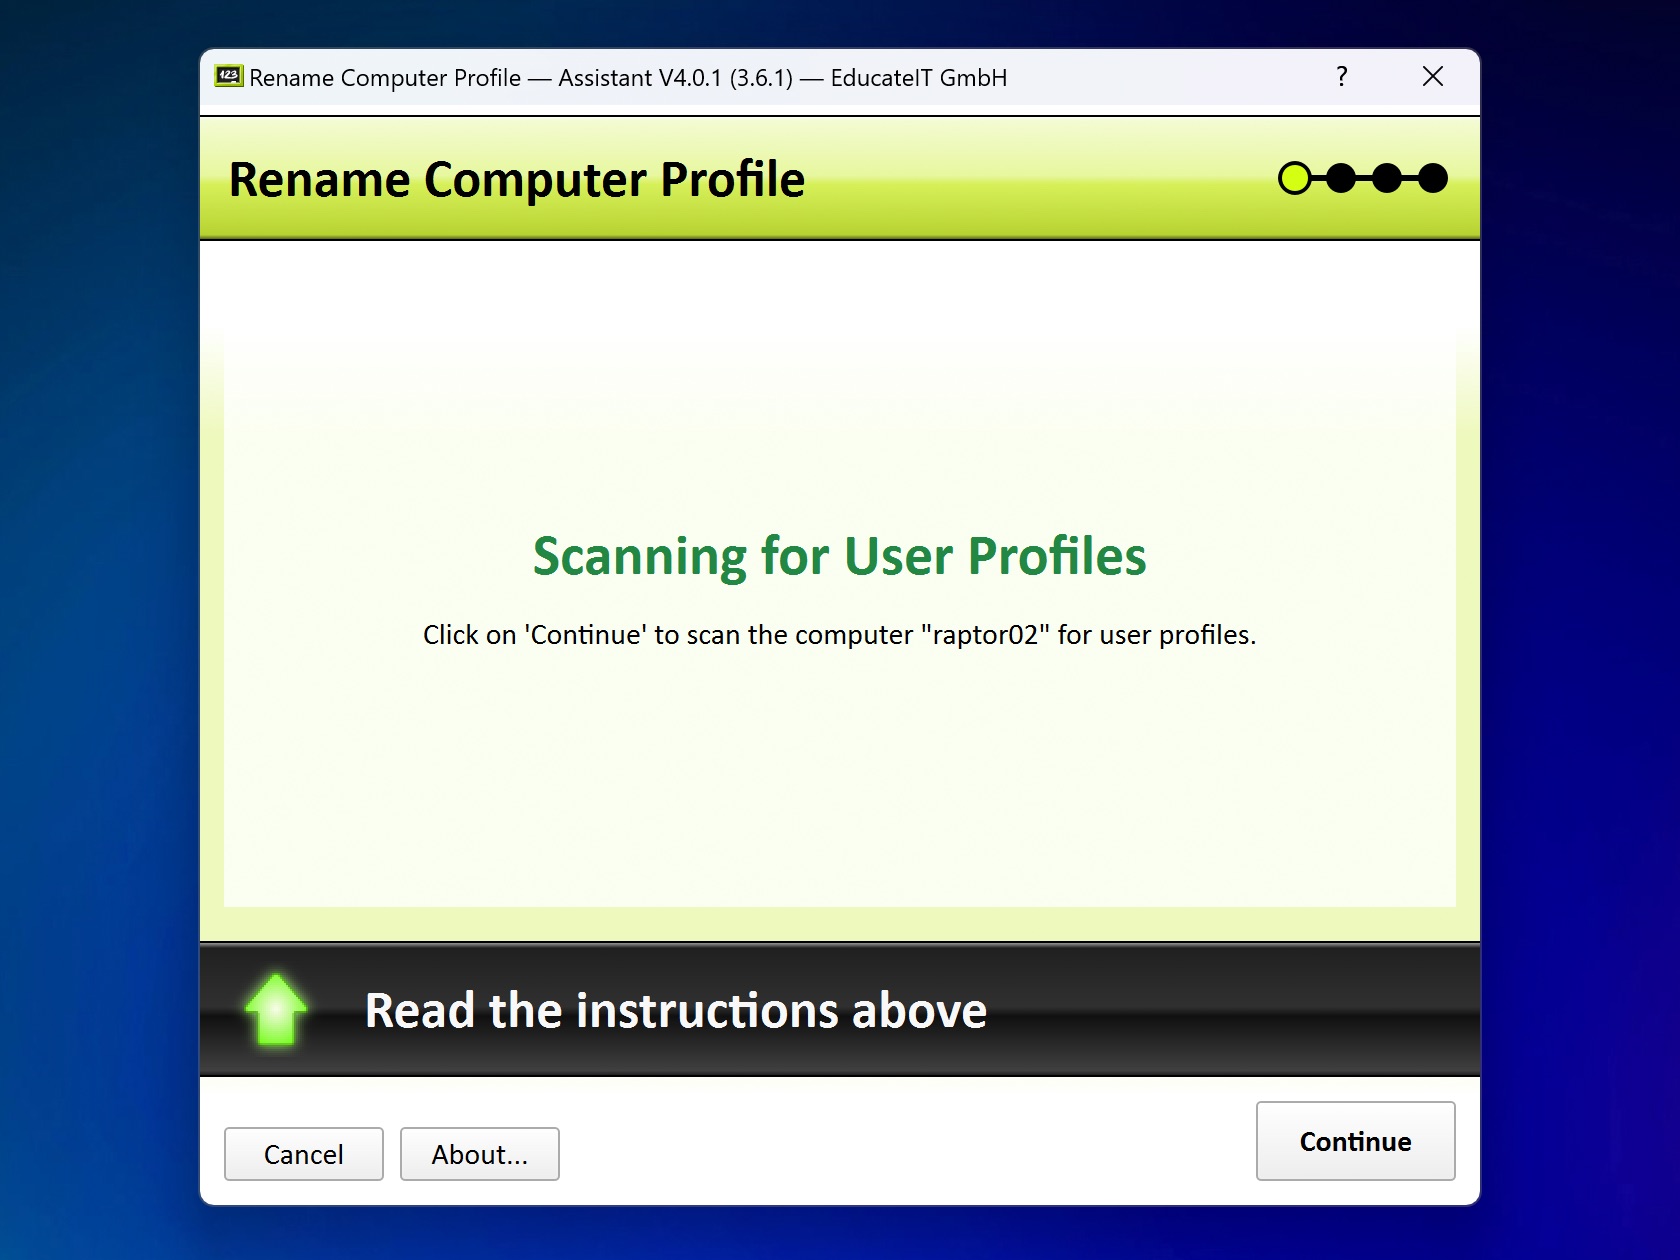The height and width of the screenshot is (1260, 1680).
Task: Click the 'Read the instructions above' banner
Action: pos(676,1010)
